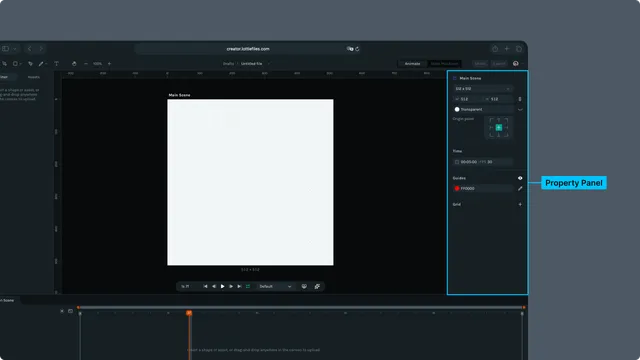Image resolution: width=640 pixels, height=360 pixels.
Task: Zoom in with the plus icon
Action: pos(109,64)
